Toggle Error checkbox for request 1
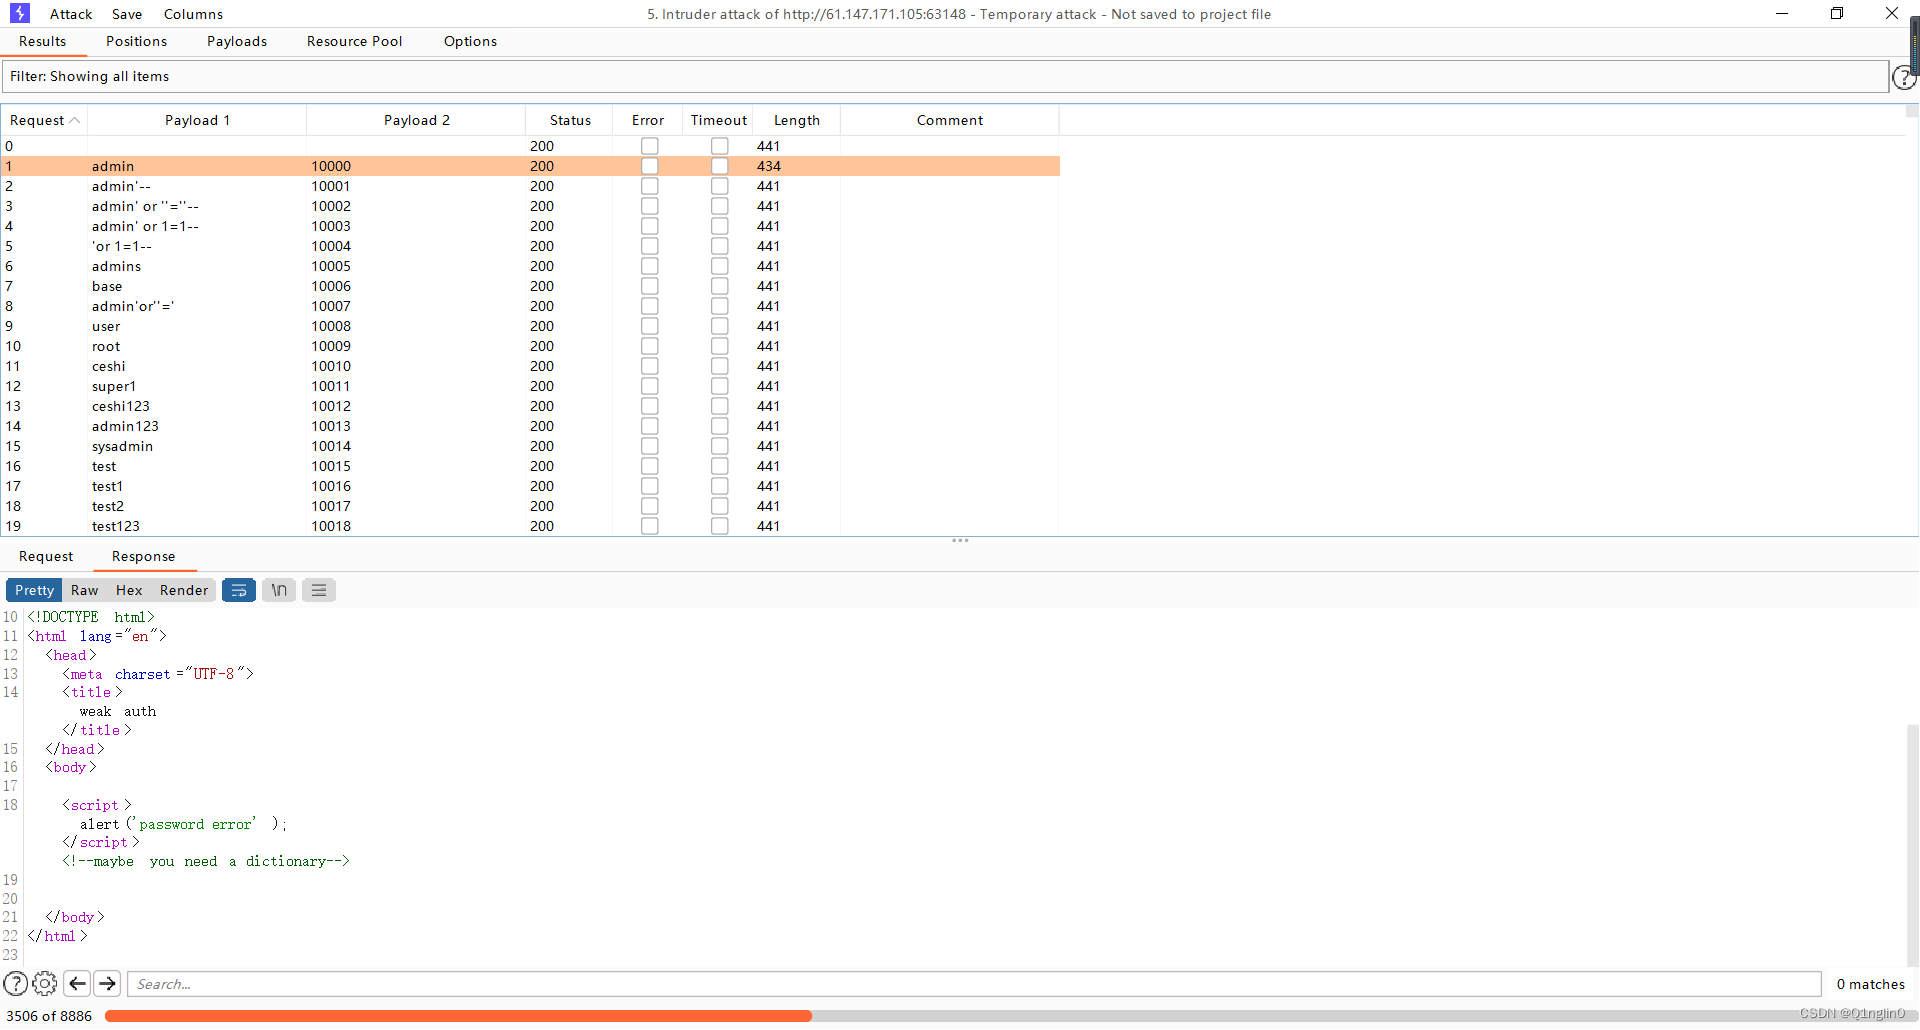The height and width of the screenshot is (1030, 1920). point(650,166)
